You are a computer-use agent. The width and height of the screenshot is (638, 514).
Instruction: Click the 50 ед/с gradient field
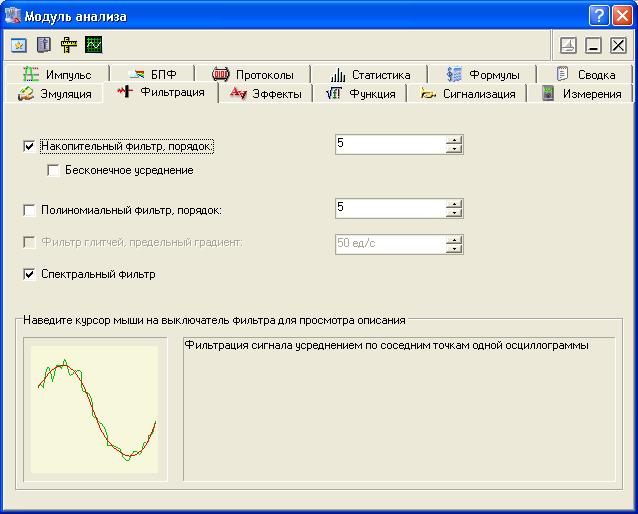(391, 245)
